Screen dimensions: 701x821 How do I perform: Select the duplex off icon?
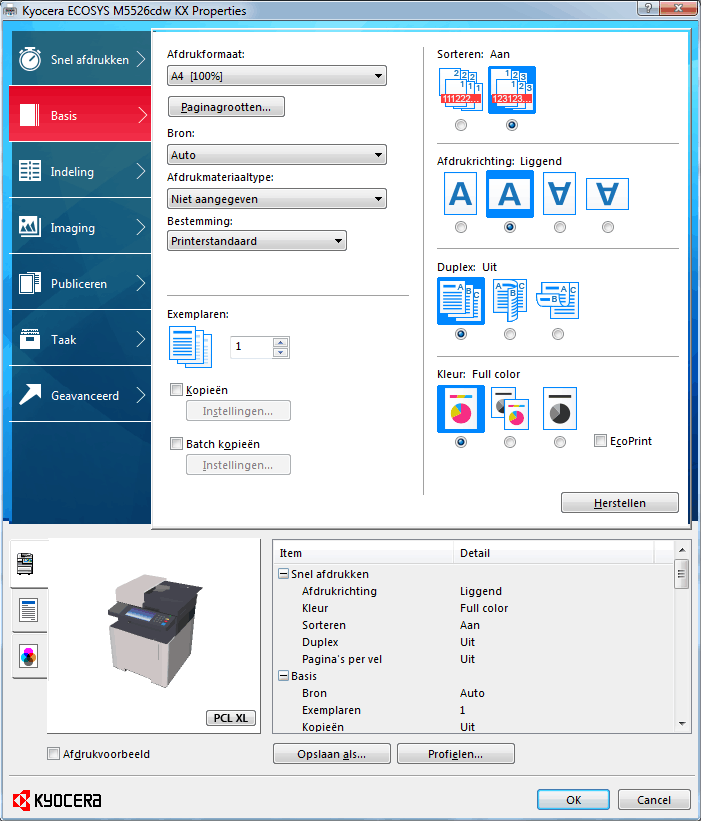461,301
